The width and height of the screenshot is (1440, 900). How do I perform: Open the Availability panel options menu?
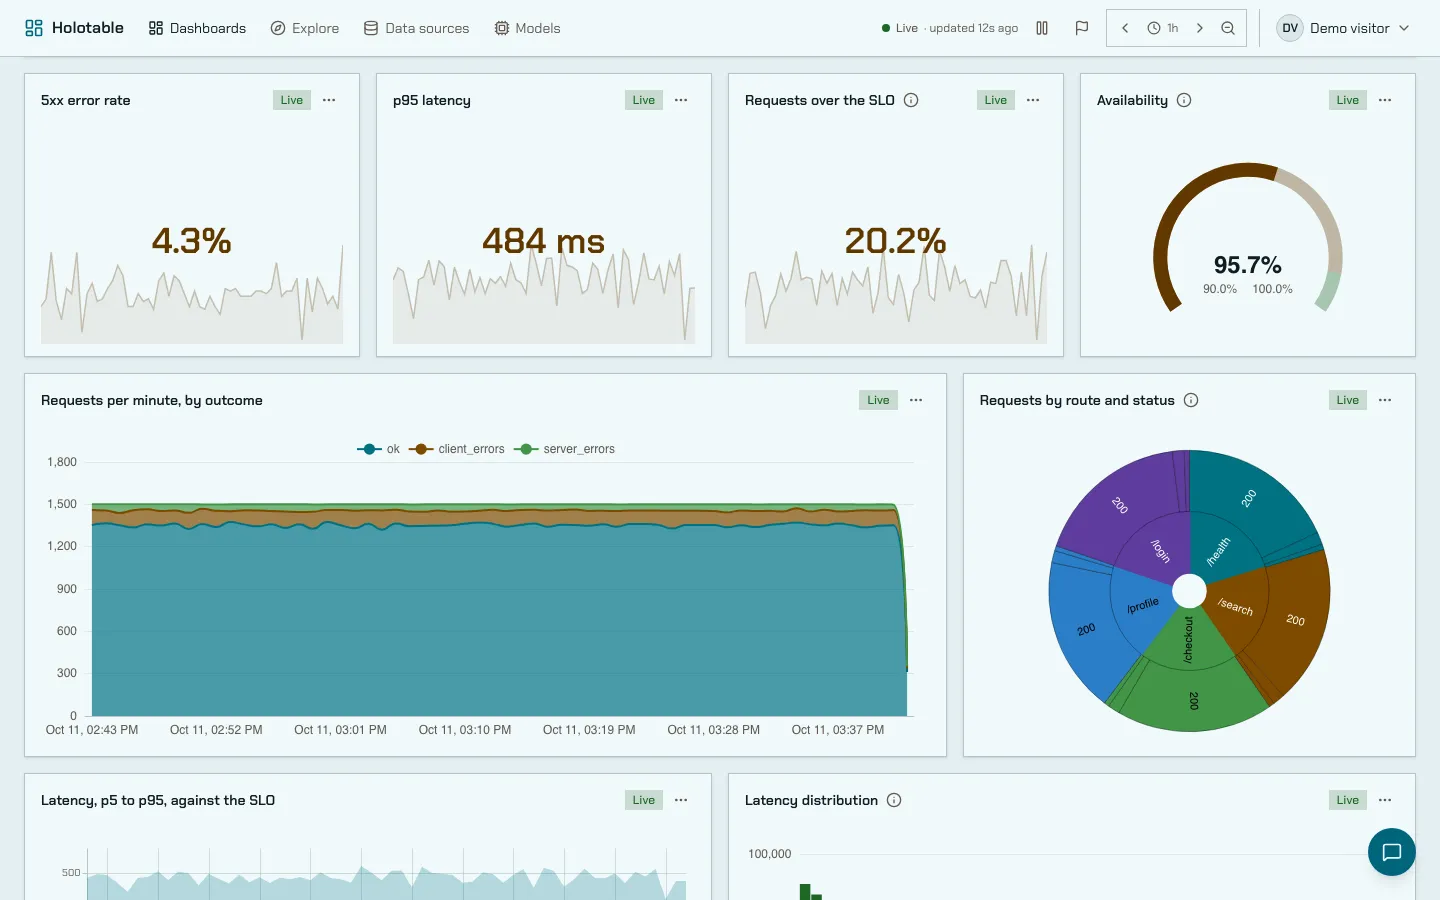[x=1385, y=100]
